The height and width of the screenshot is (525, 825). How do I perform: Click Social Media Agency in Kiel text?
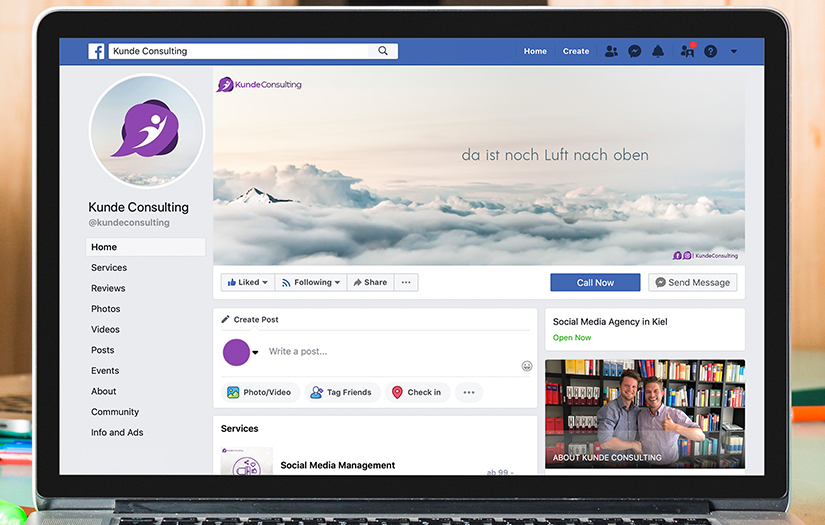tap(610, 321)
